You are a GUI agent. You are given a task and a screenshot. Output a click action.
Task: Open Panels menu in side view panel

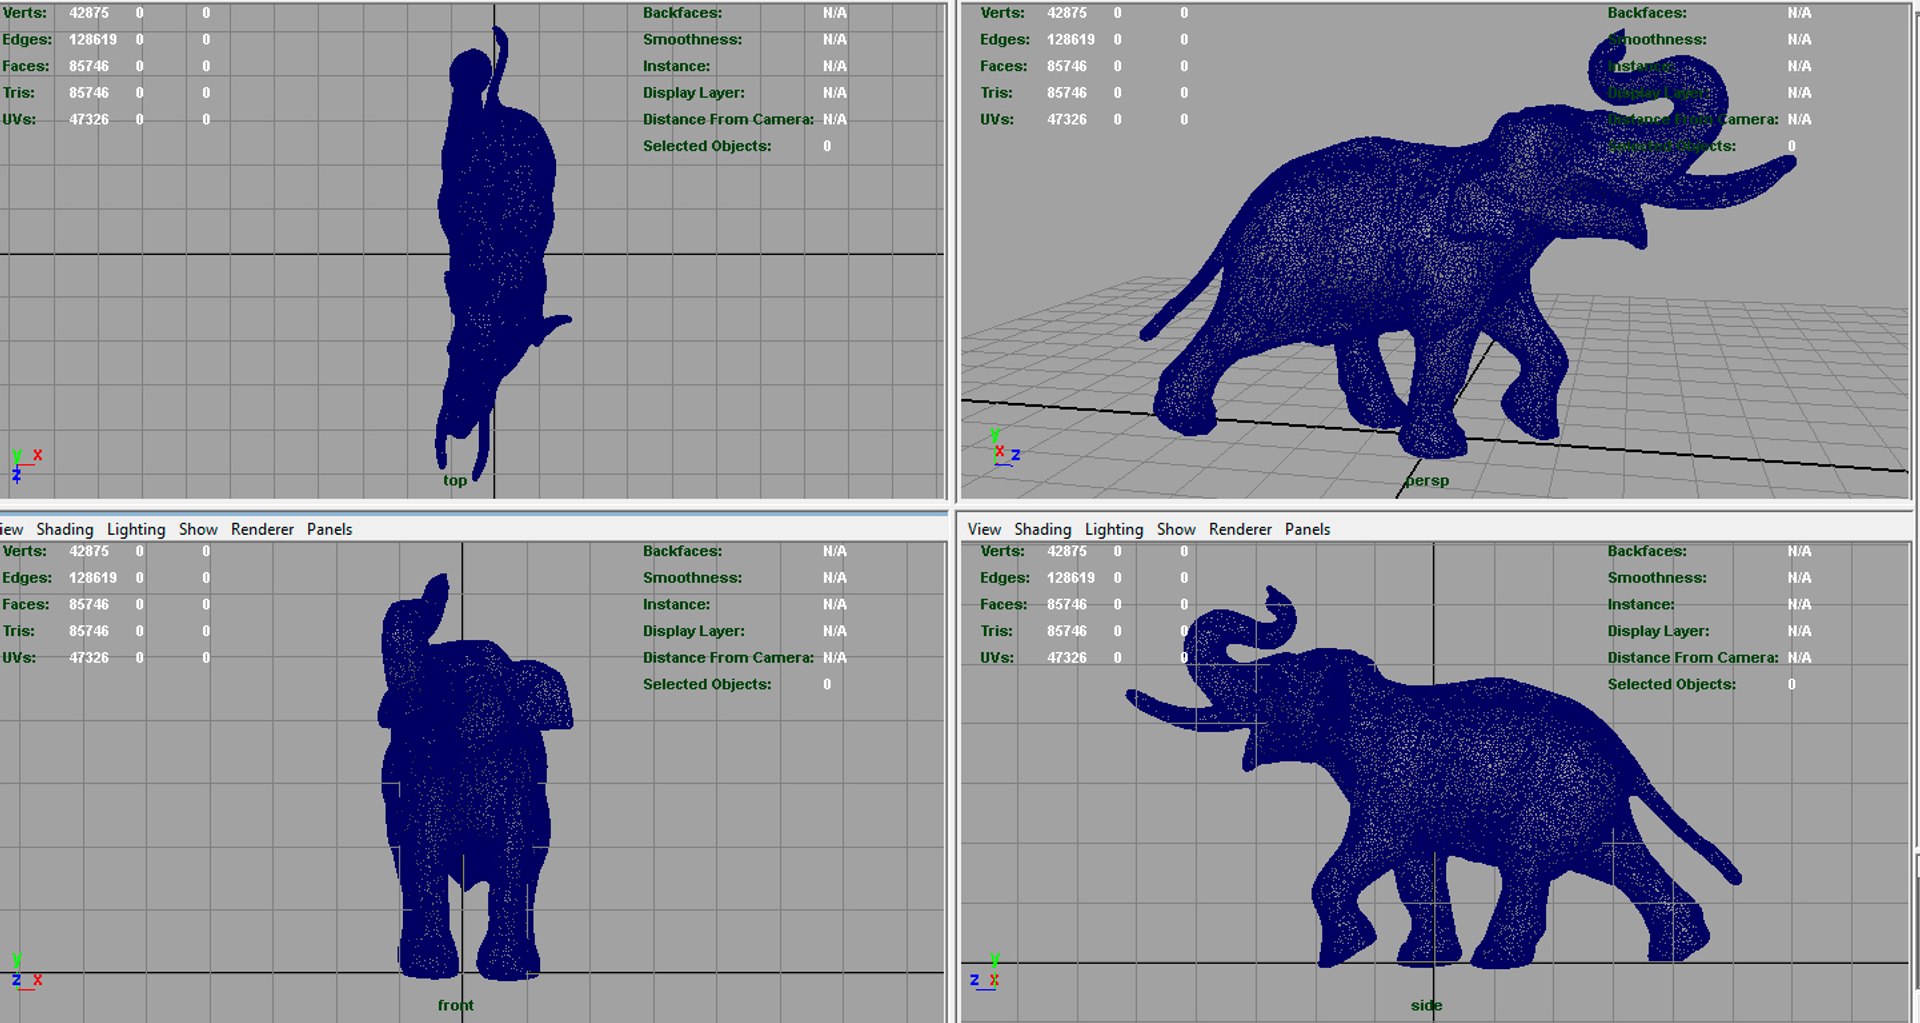(1307, 529)
